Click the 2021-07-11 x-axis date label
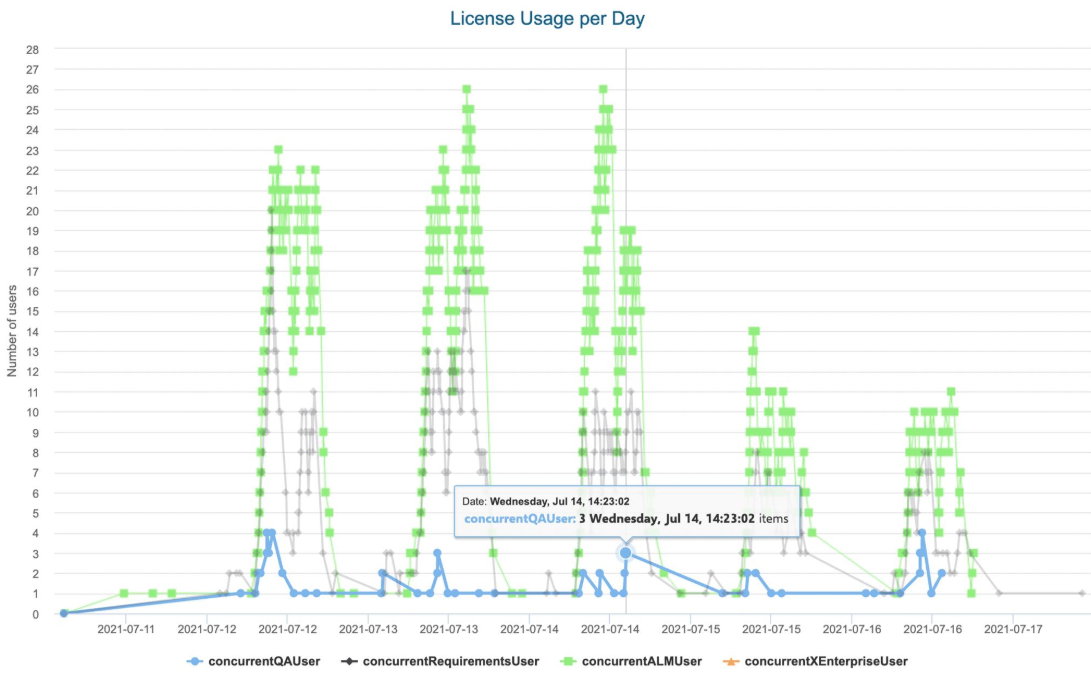The height and width of the screenshot is (681, 1091). [x=127, y=630]
